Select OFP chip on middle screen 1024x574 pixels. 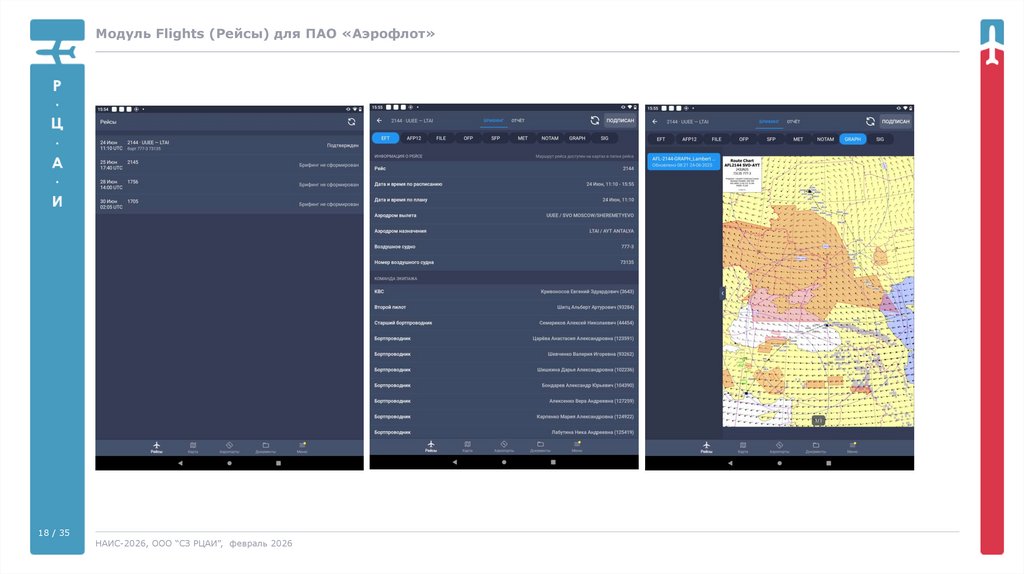tap(468, 138)
